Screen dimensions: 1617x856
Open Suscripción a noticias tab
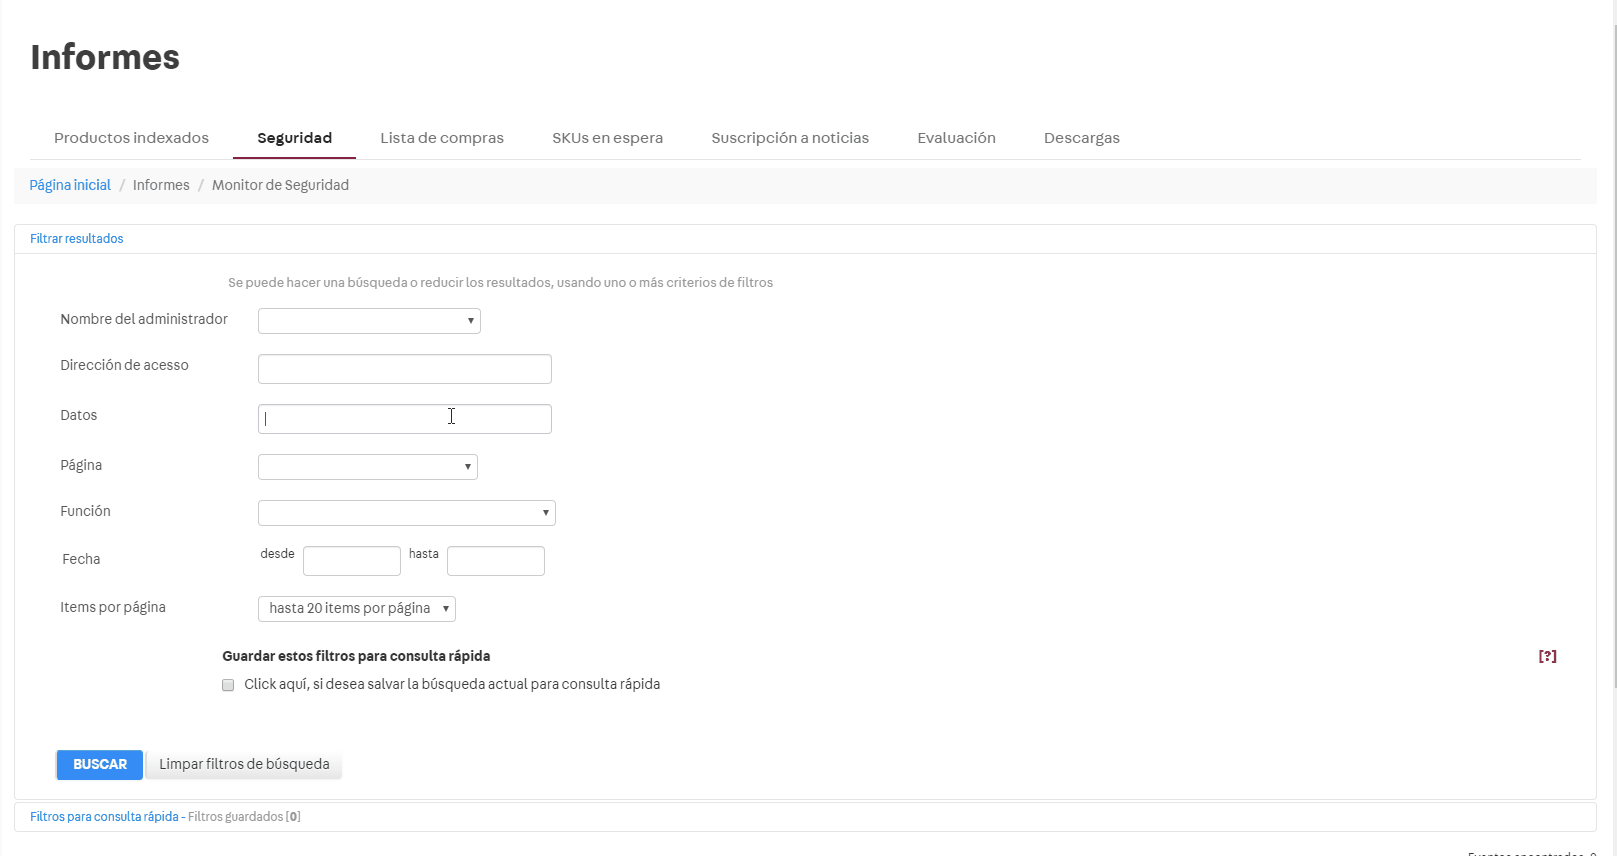789,138
